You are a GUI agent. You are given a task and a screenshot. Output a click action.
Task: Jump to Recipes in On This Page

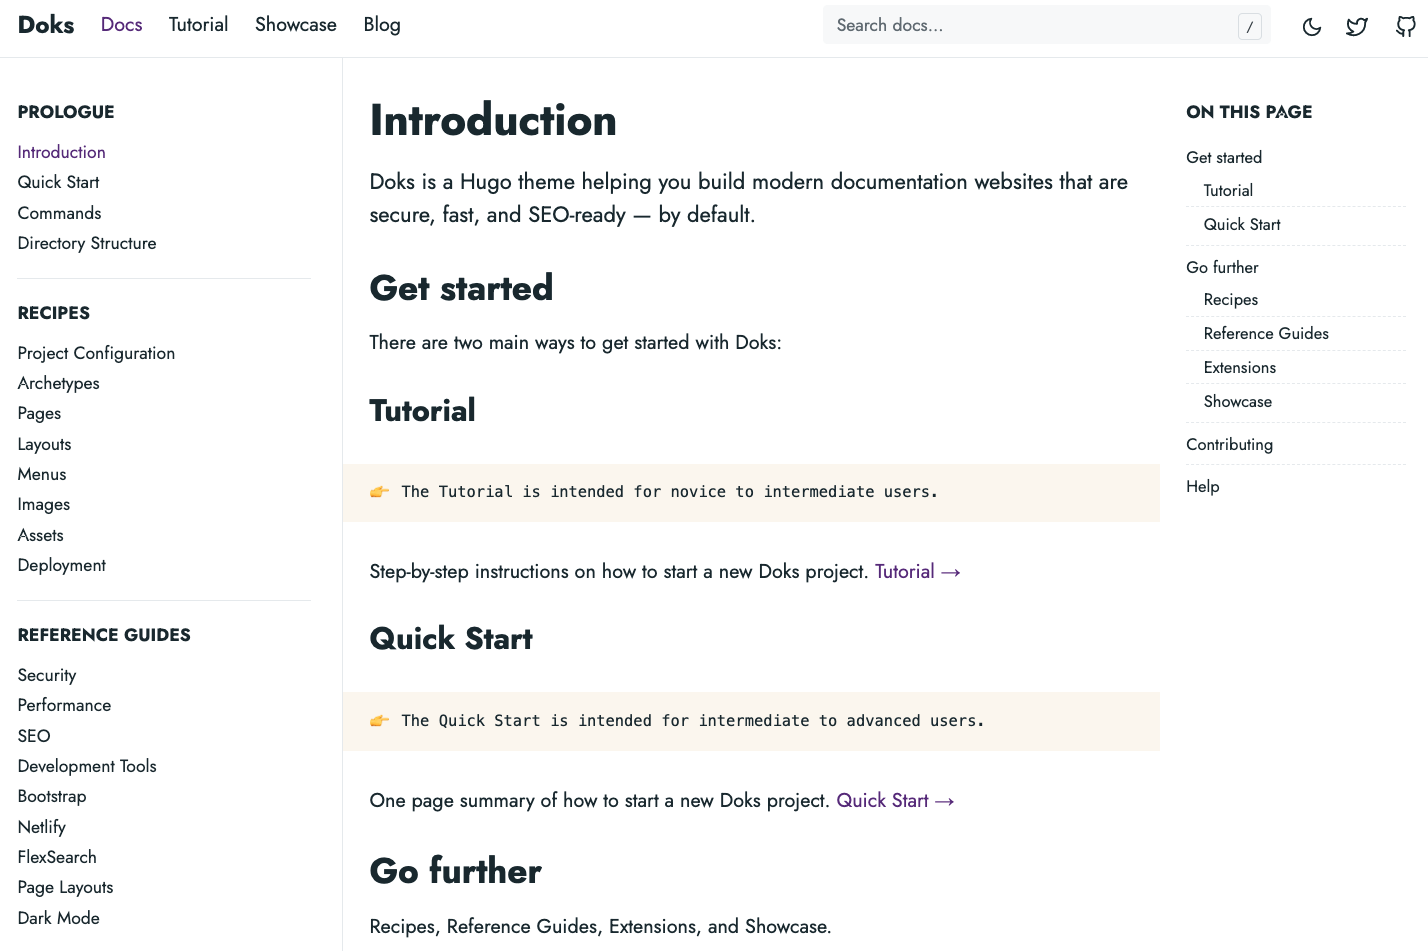[1231, 299]
